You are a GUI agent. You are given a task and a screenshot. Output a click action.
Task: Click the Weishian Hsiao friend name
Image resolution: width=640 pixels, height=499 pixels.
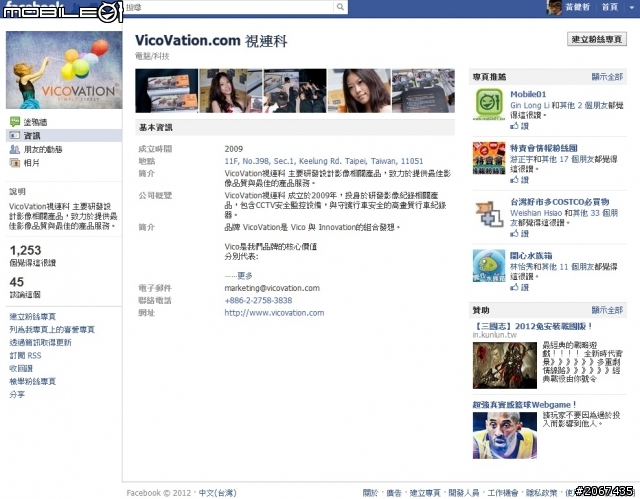(x=536, y=213)
